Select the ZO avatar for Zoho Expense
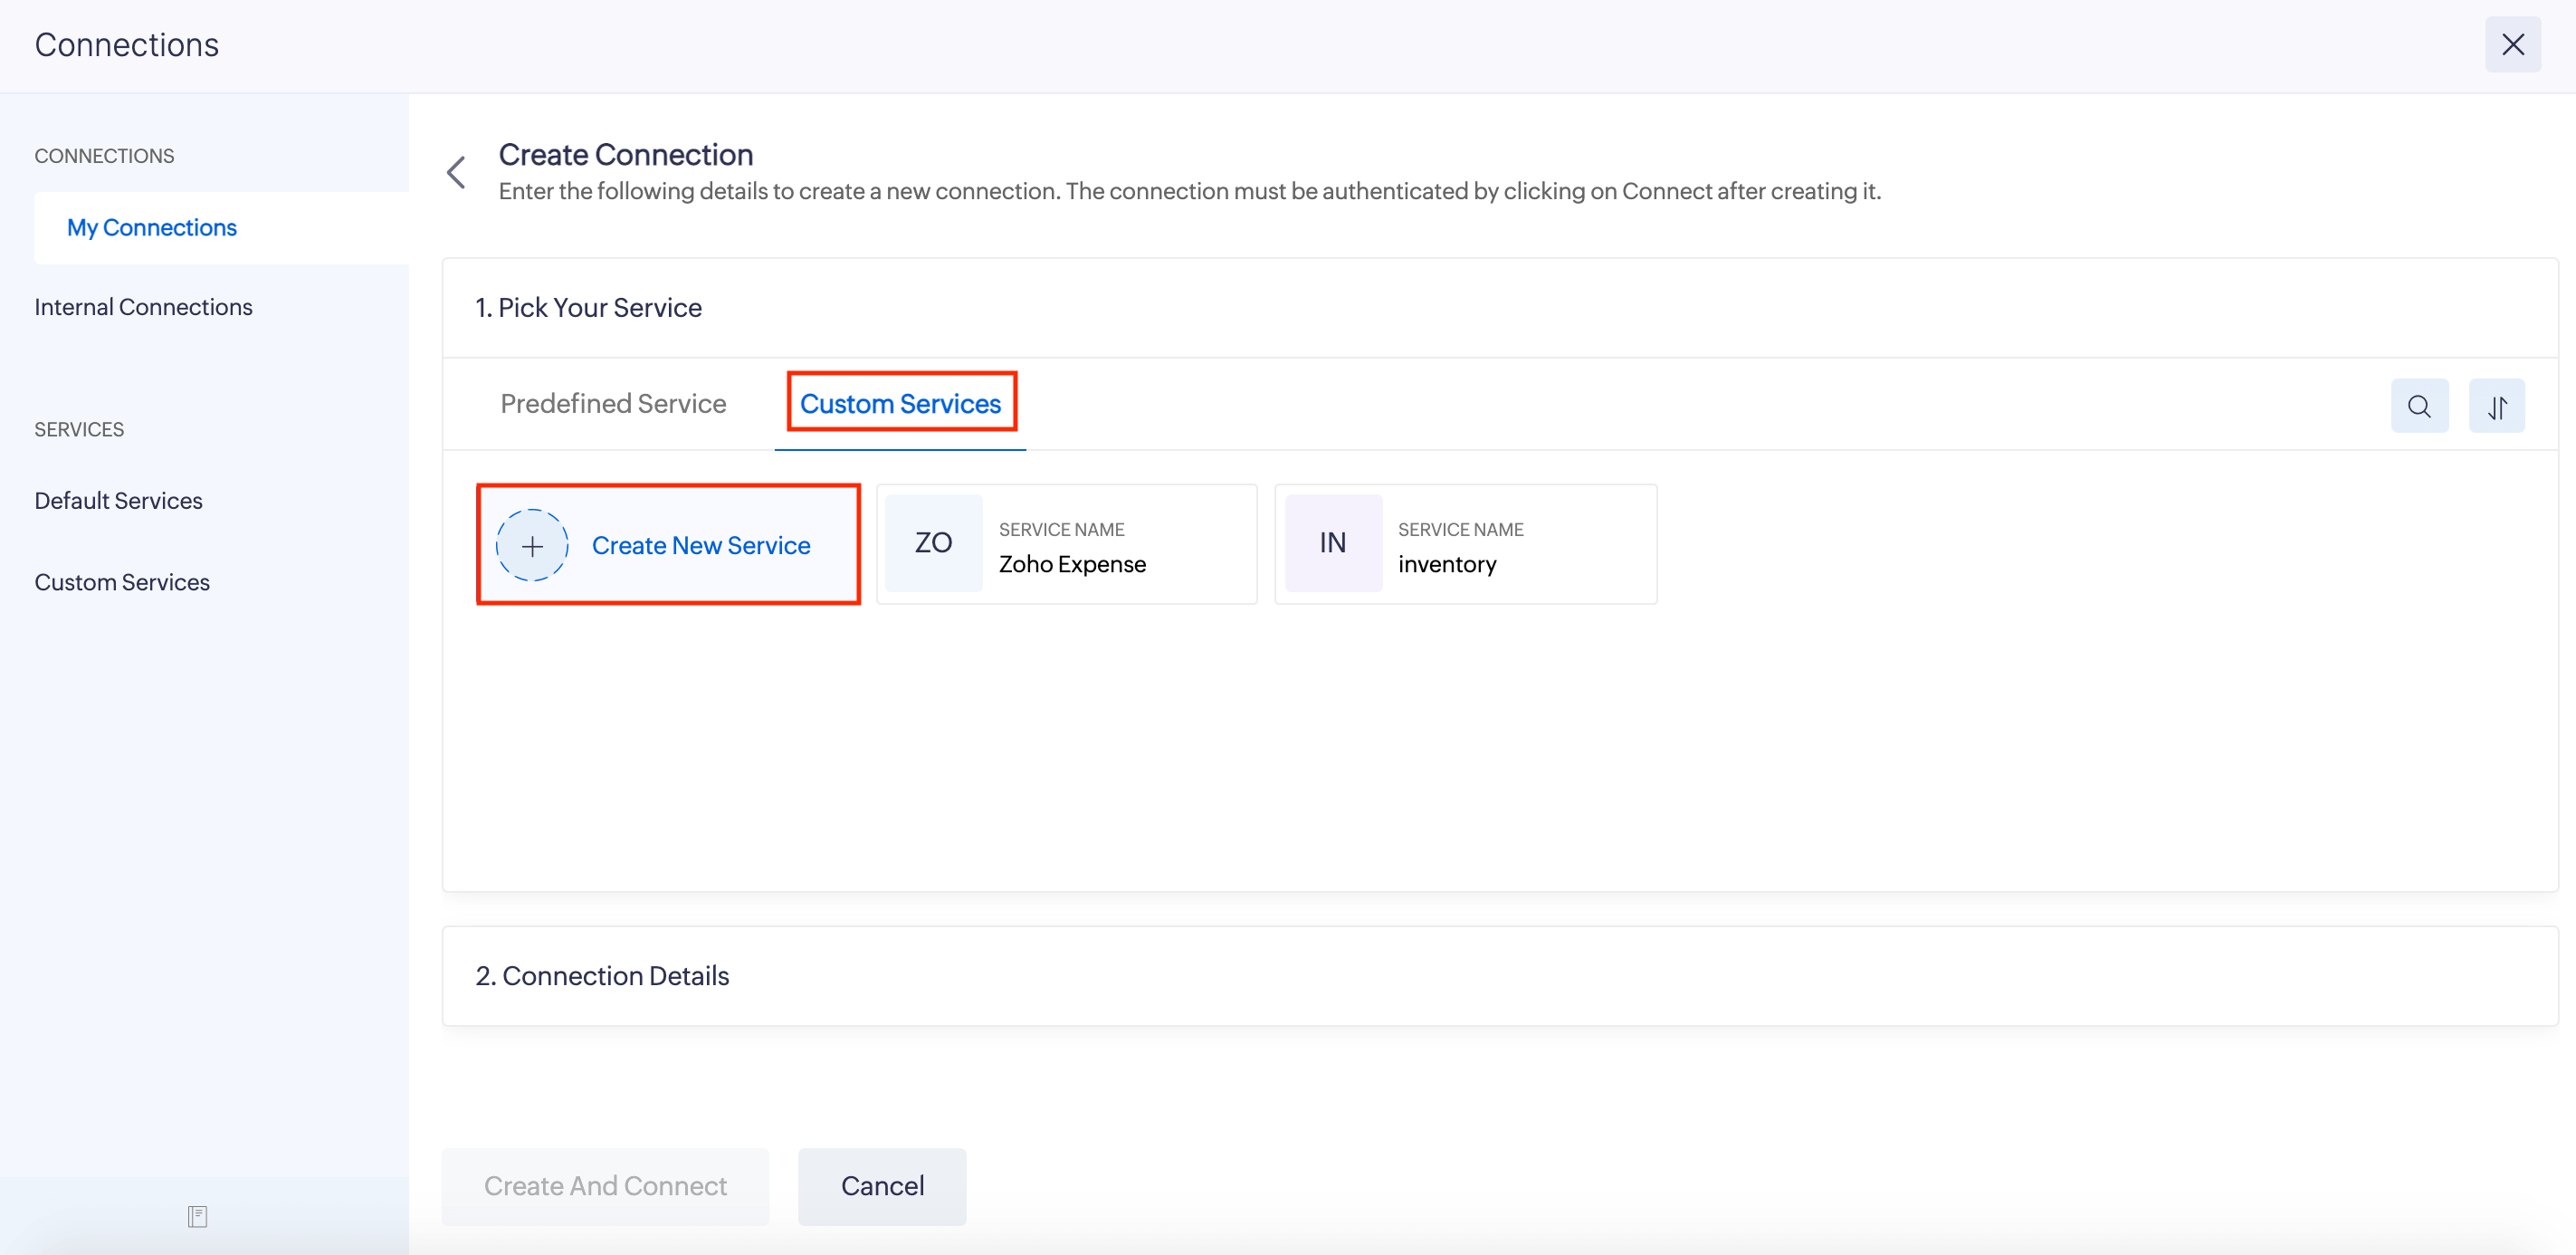2576x1255 pixels. coord(933,543)
